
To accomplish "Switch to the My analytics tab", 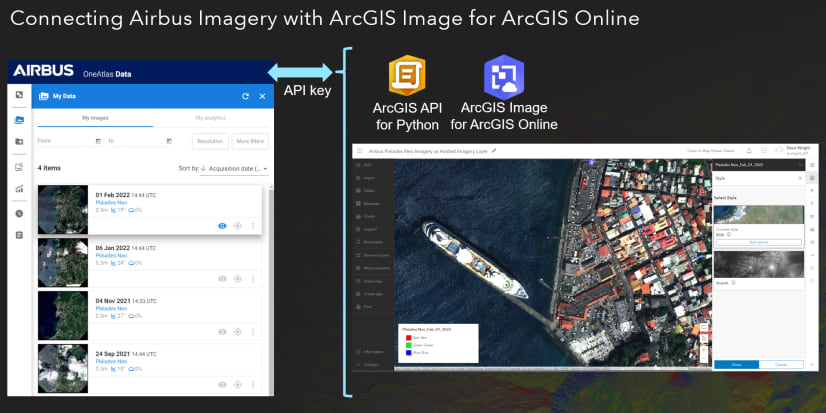I will (x=211, y=118).
